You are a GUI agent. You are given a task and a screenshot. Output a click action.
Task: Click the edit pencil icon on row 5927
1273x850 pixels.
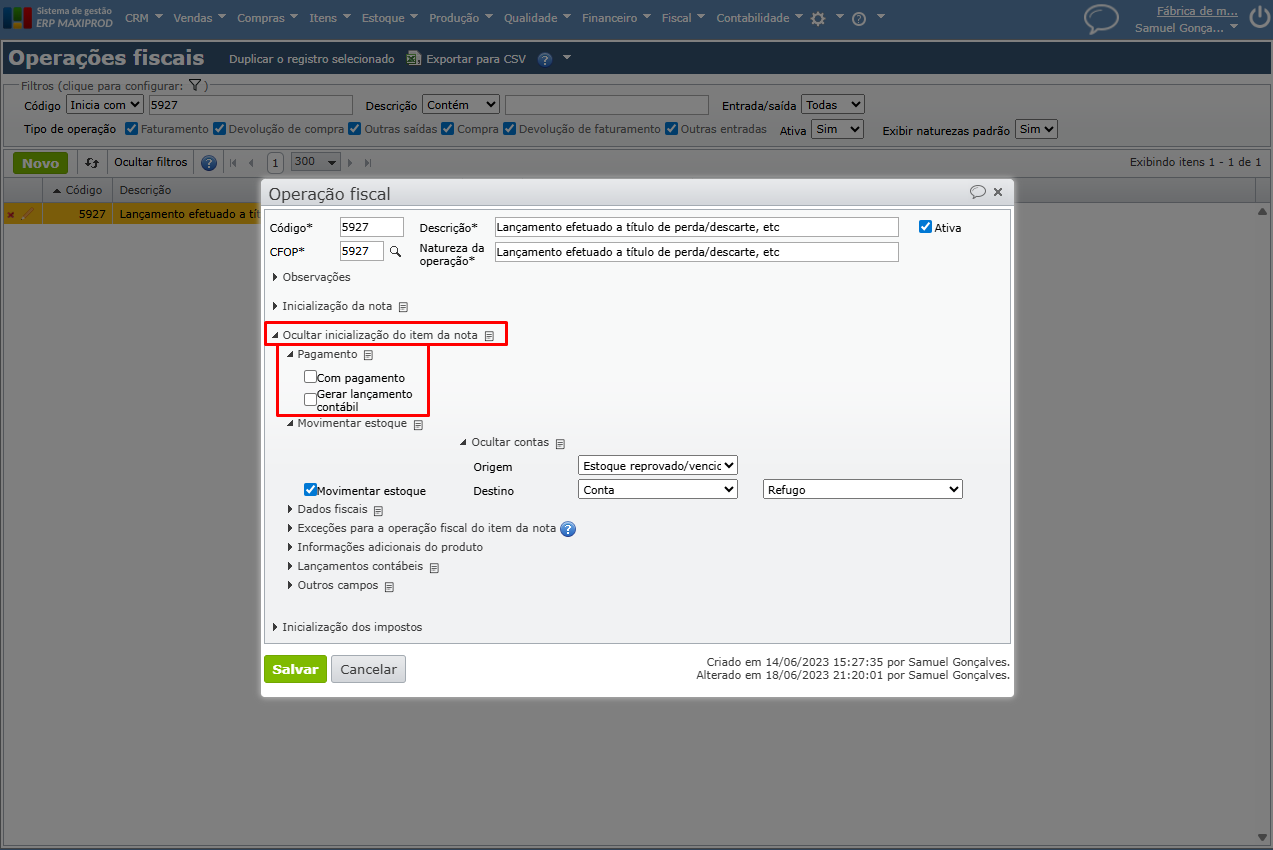point(28,213)
